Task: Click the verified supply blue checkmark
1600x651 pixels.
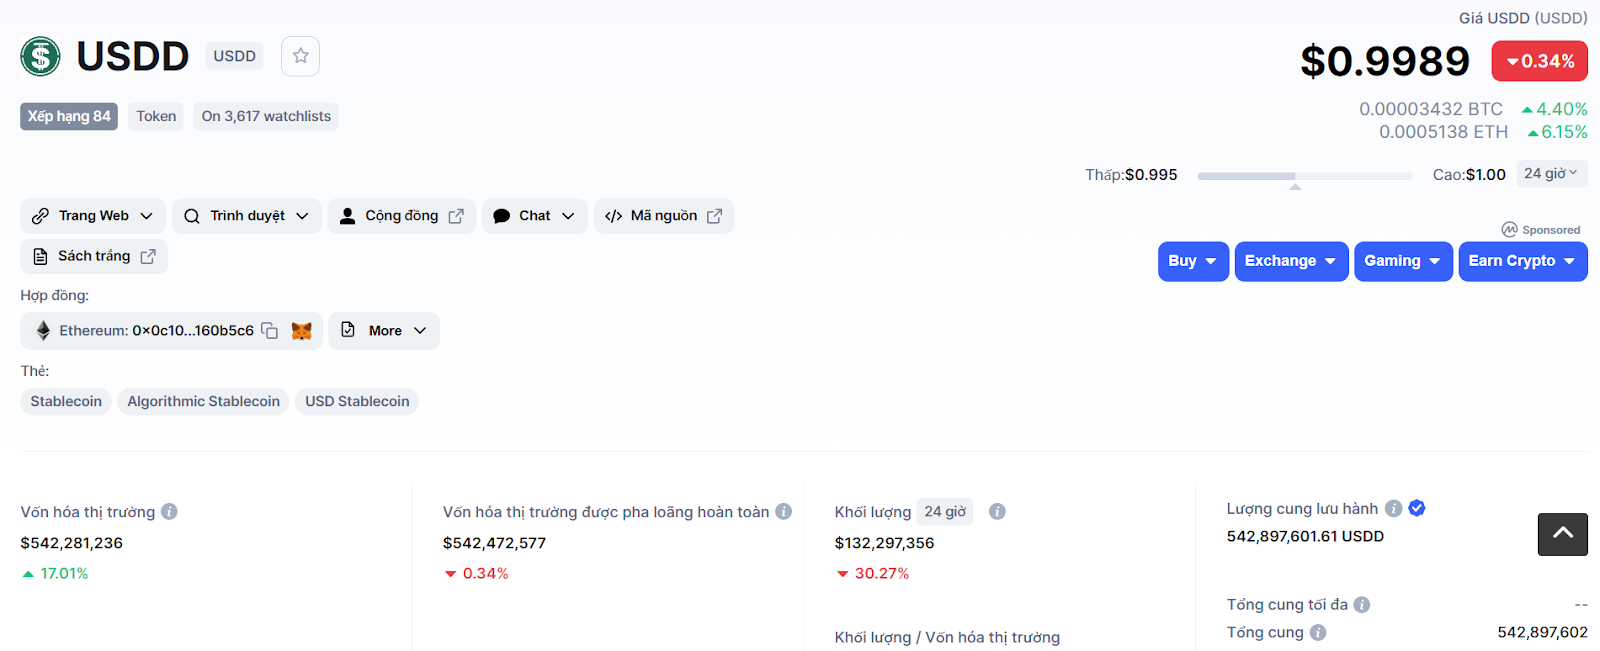Action: tap(1416, 508)
